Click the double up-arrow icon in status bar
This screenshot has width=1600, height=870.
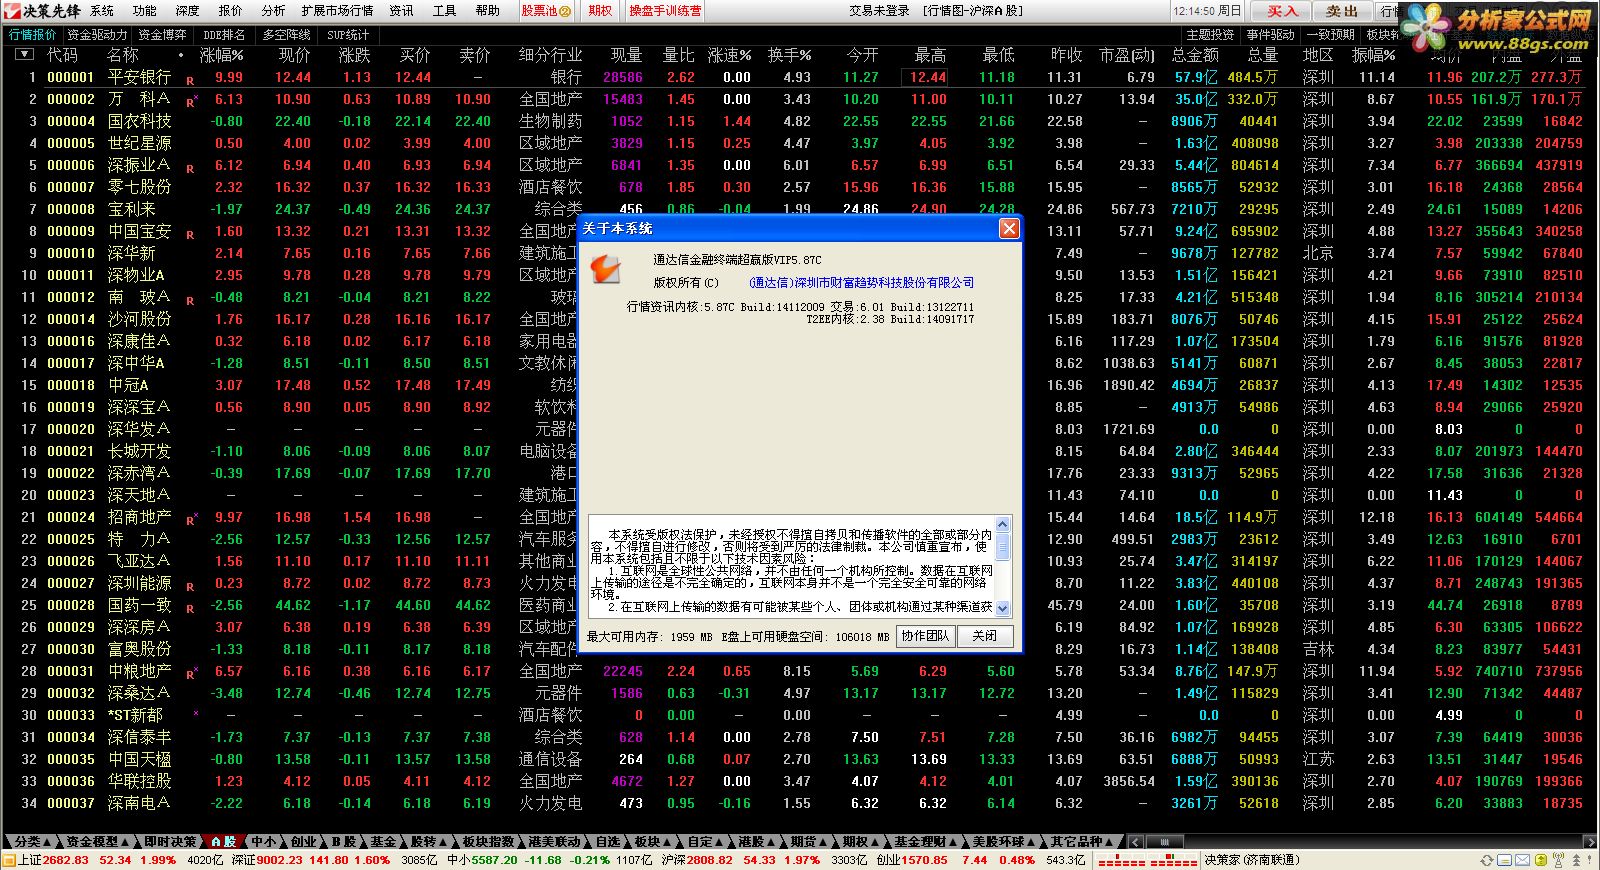point(1576,860)
